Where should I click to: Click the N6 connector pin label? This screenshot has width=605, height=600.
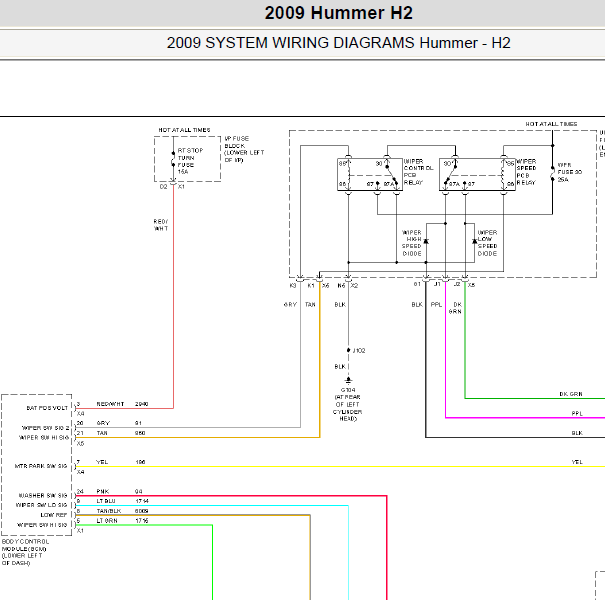point(341,286)
